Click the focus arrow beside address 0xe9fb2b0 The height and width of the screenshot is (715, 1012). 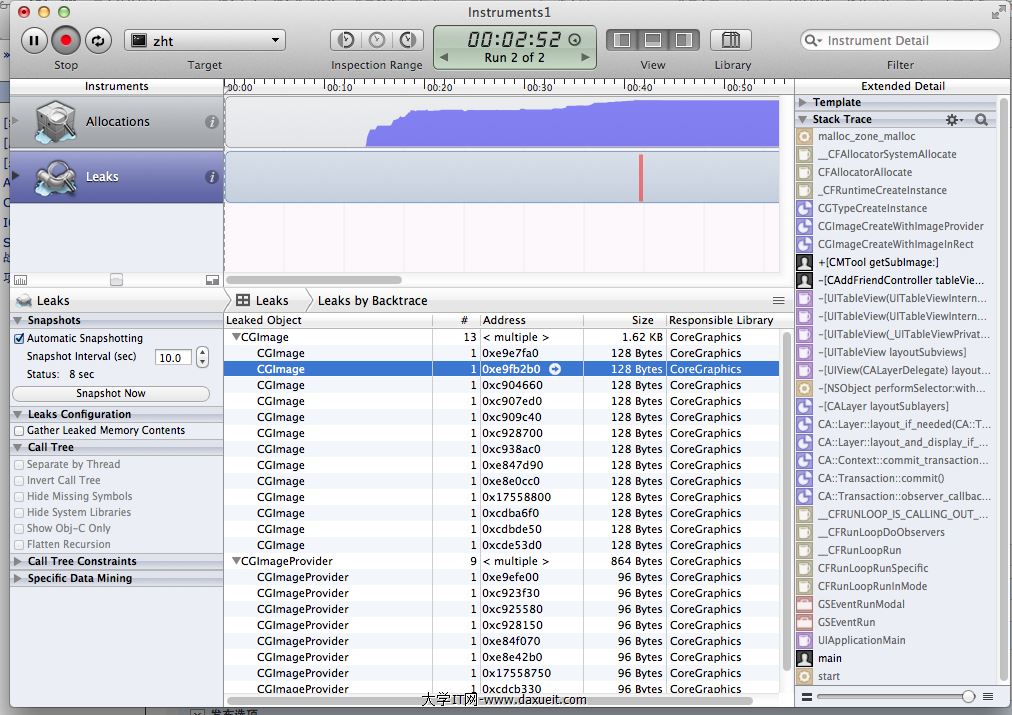point(555,369)
